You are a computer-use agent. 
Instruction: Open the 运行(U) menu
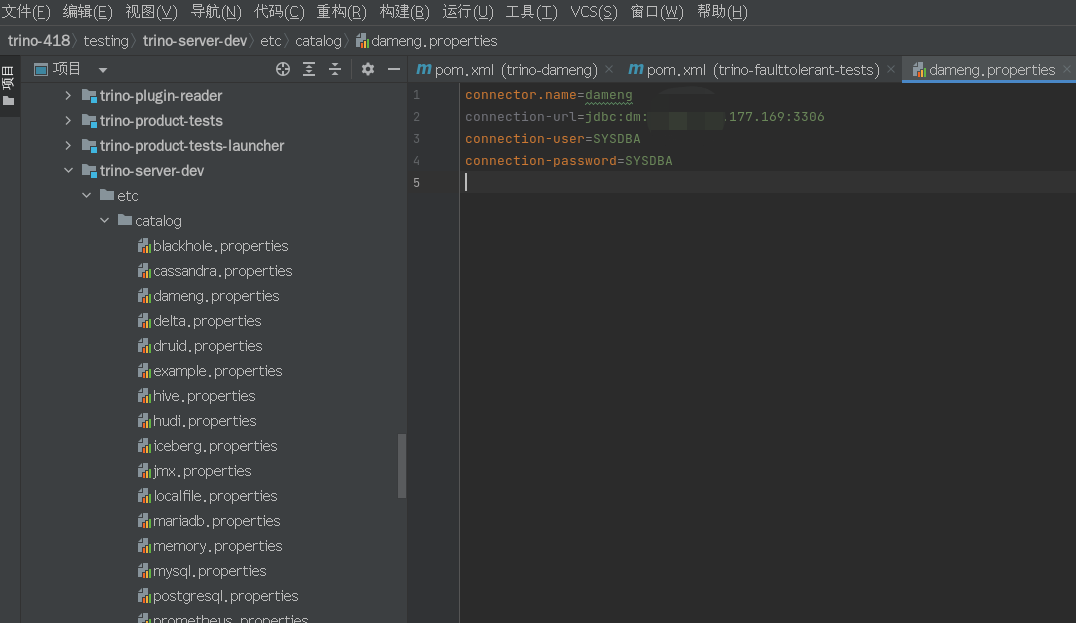coord(467,12)
